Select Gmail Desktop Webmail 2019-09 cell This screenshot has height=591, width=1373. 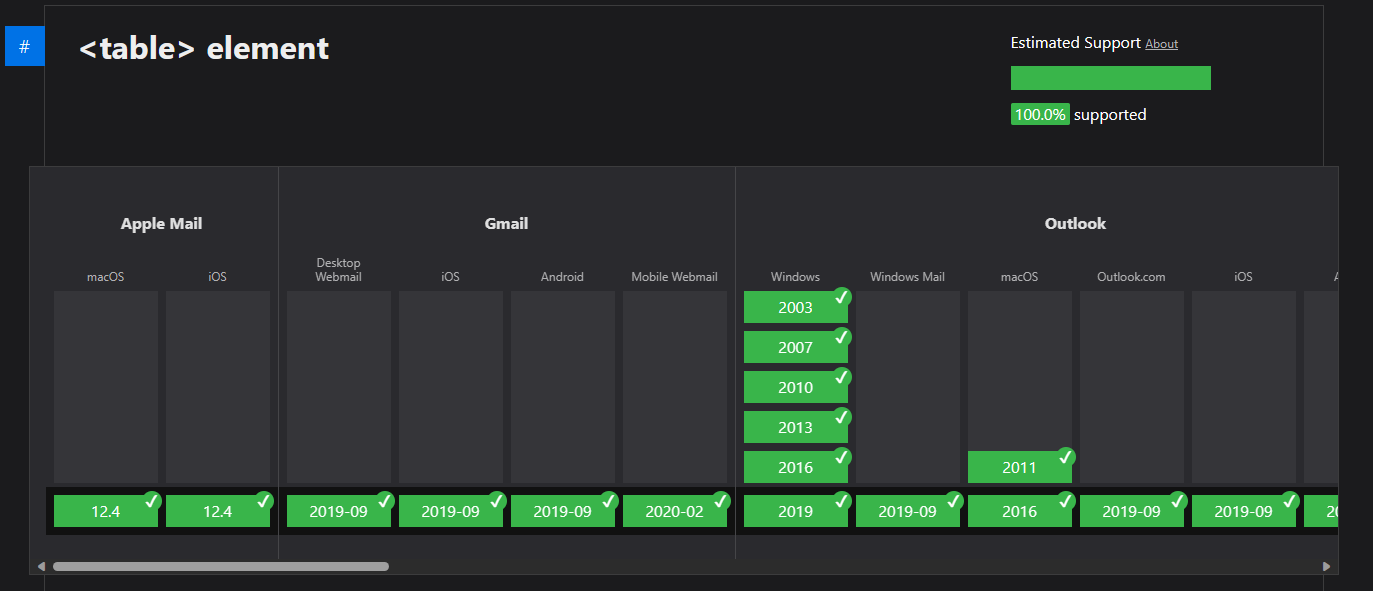tap(338, 512)
